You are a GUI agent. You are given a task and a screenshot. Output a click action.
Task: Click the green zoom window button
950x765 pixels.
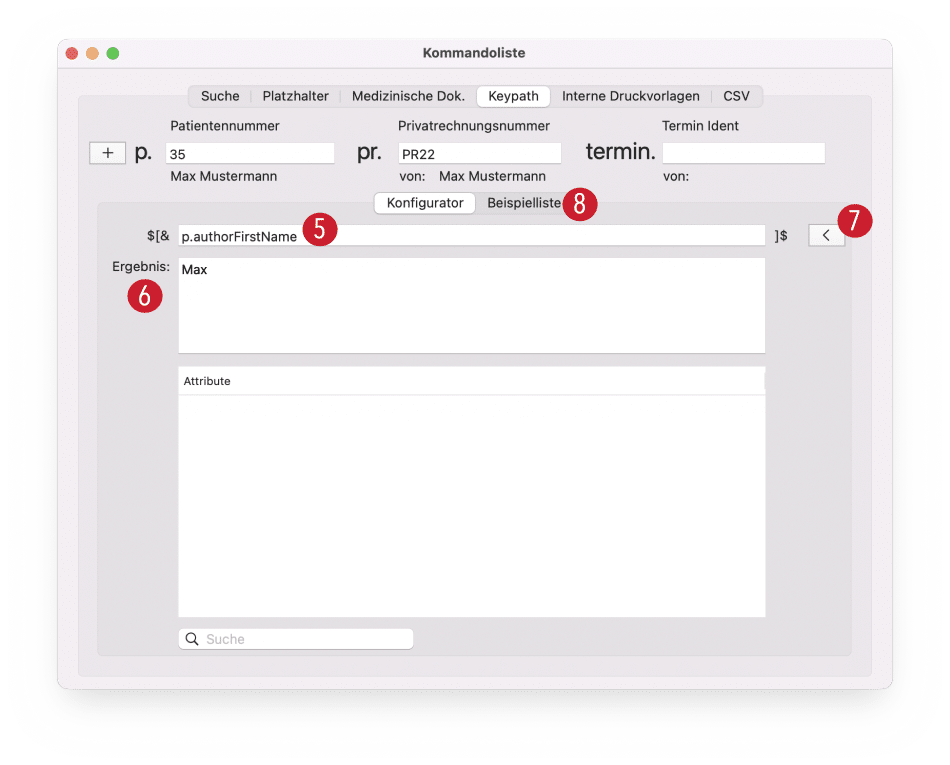[x=113, y=53]
